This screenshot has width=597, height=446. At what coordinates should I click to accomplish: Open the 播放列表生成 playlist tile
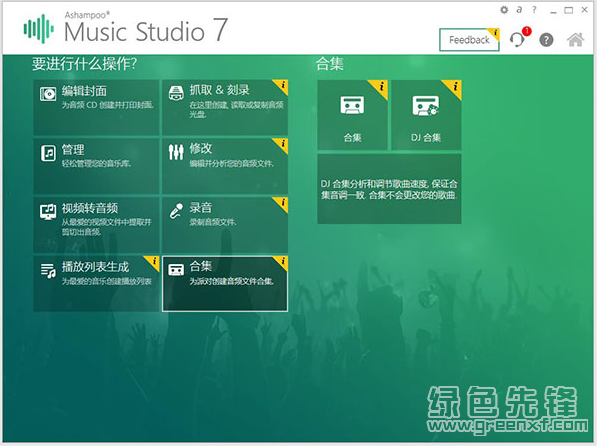[96, 284]
